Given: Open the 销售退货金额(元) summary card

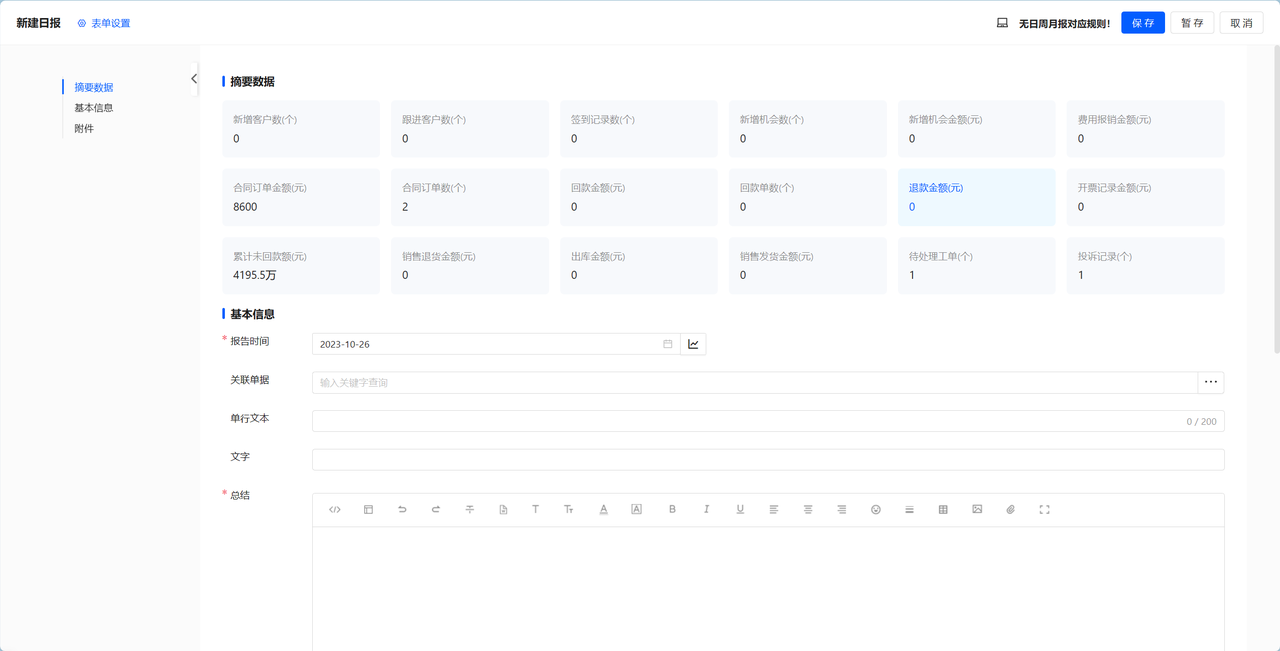Looking at the screenshot, I should [x=470, y=266].
